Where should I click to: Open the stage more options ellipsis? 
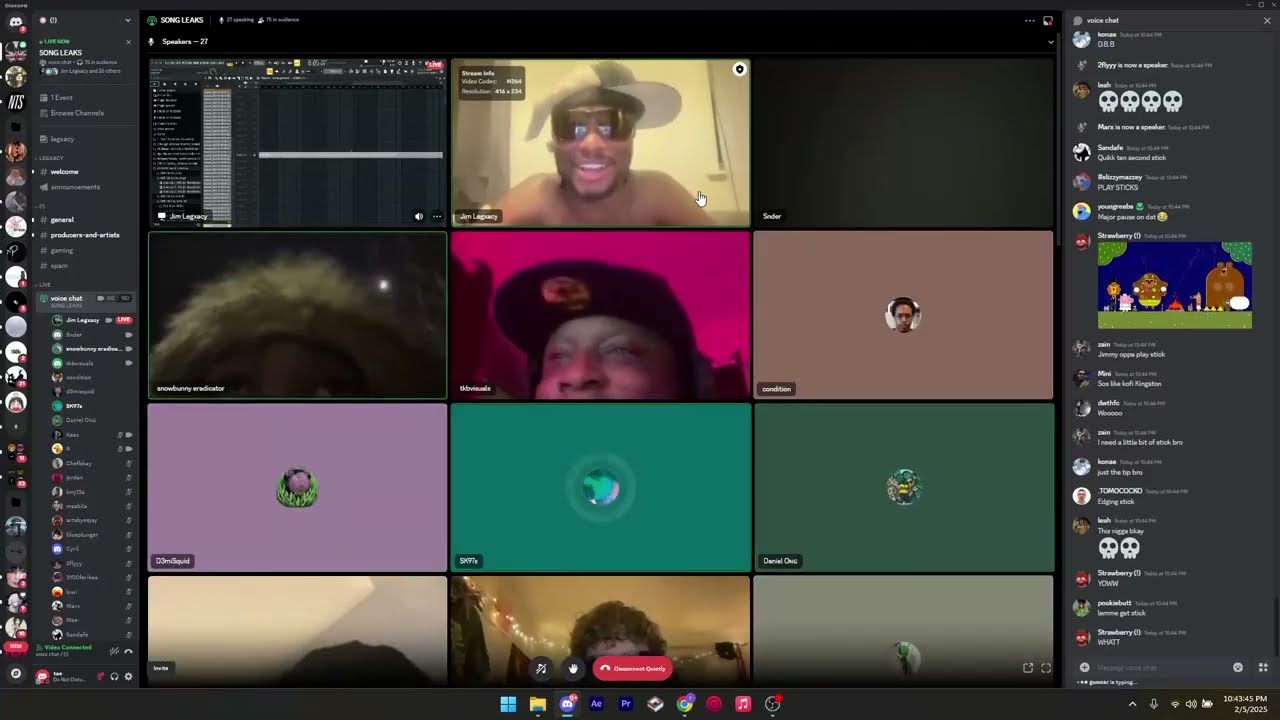coord(1030,20)
